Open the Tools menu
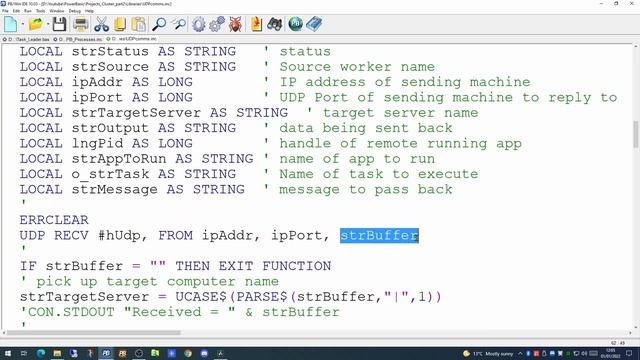Screen dimensions: 640x360 [40, 11]
